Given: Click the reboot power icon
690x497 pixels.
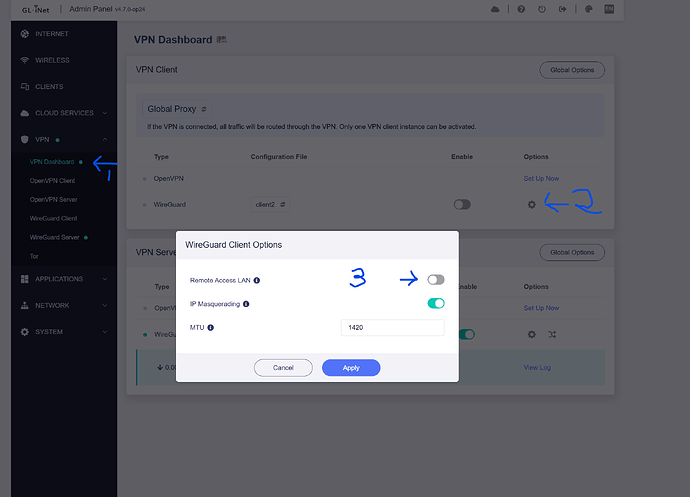Looking at the screenshot, I should pos(541,9).
